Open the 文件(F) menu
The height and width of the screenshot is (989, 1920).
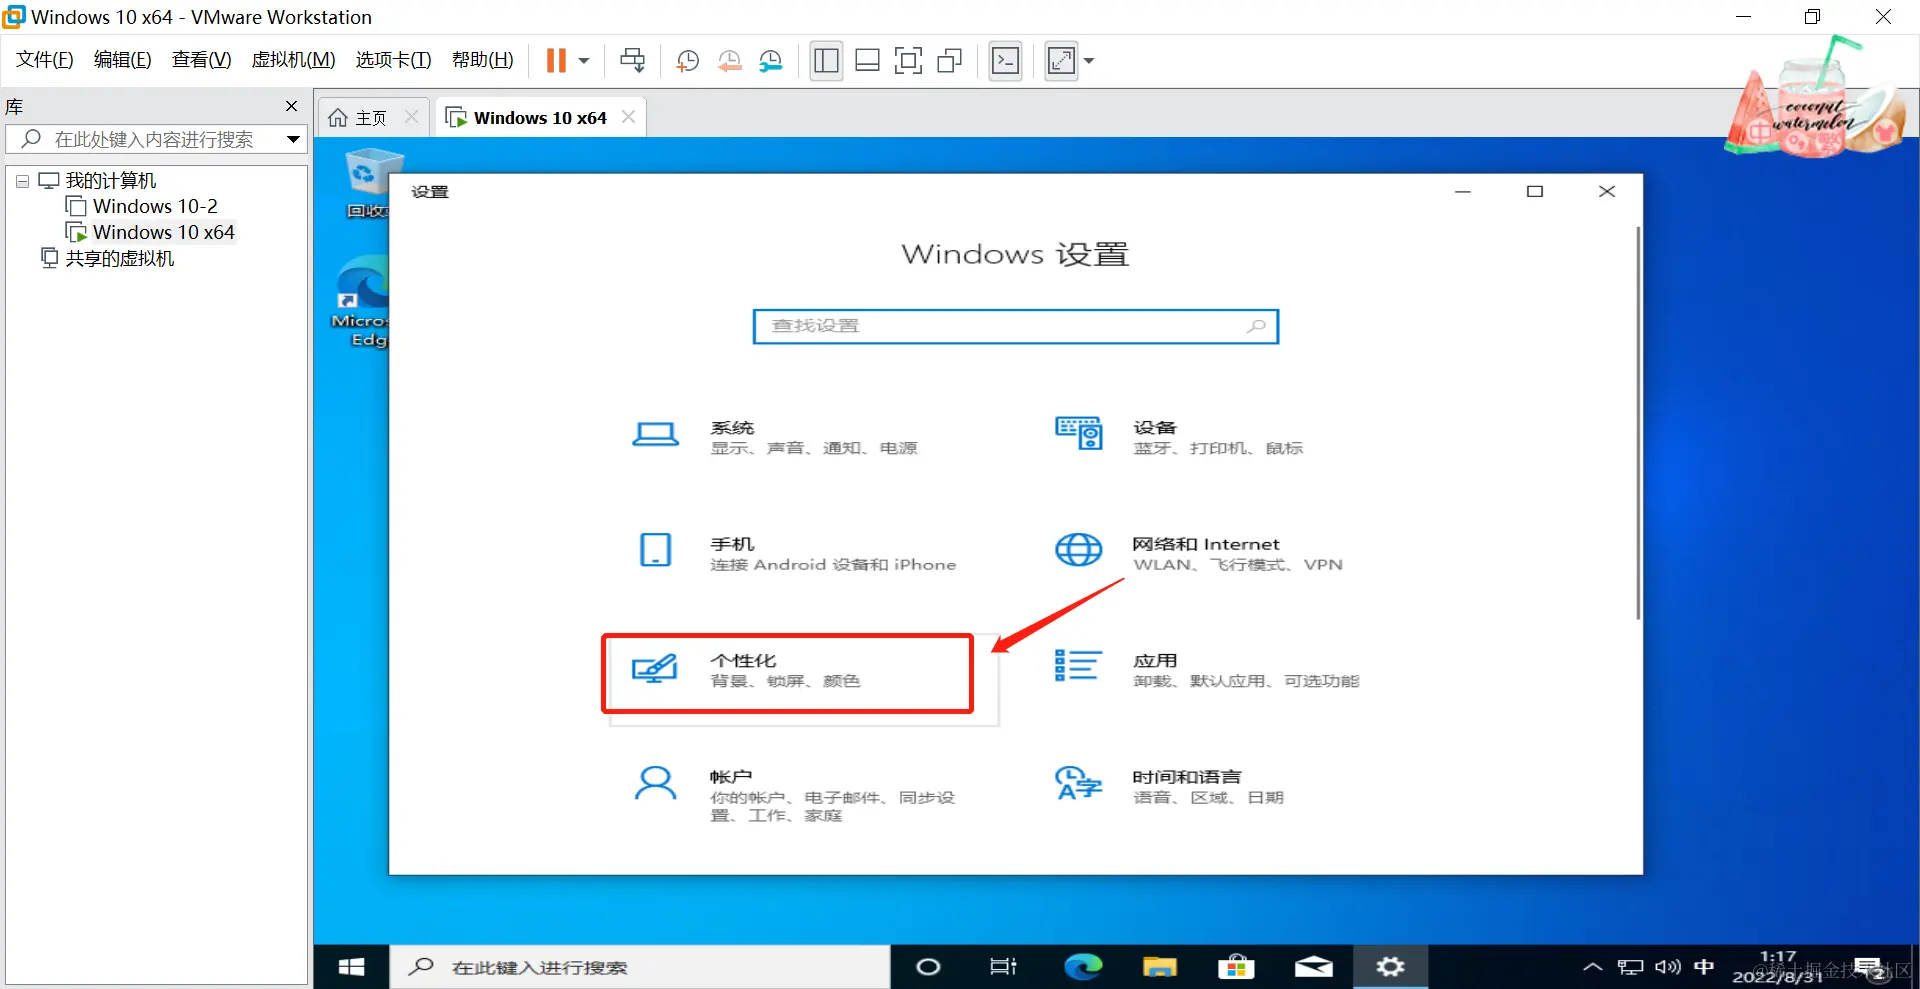click(45, 60)
